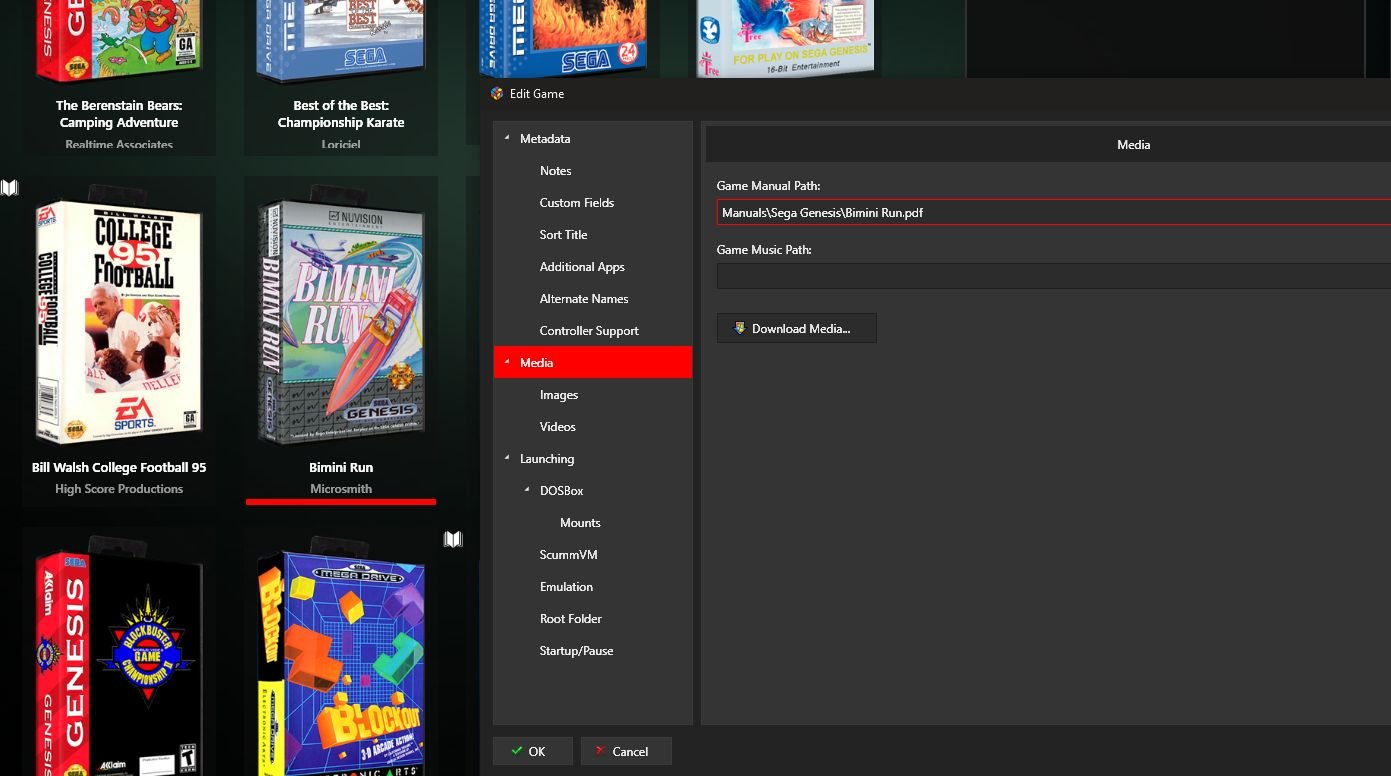Open the Notes page

pyautogui.click(x=555, y=171)
